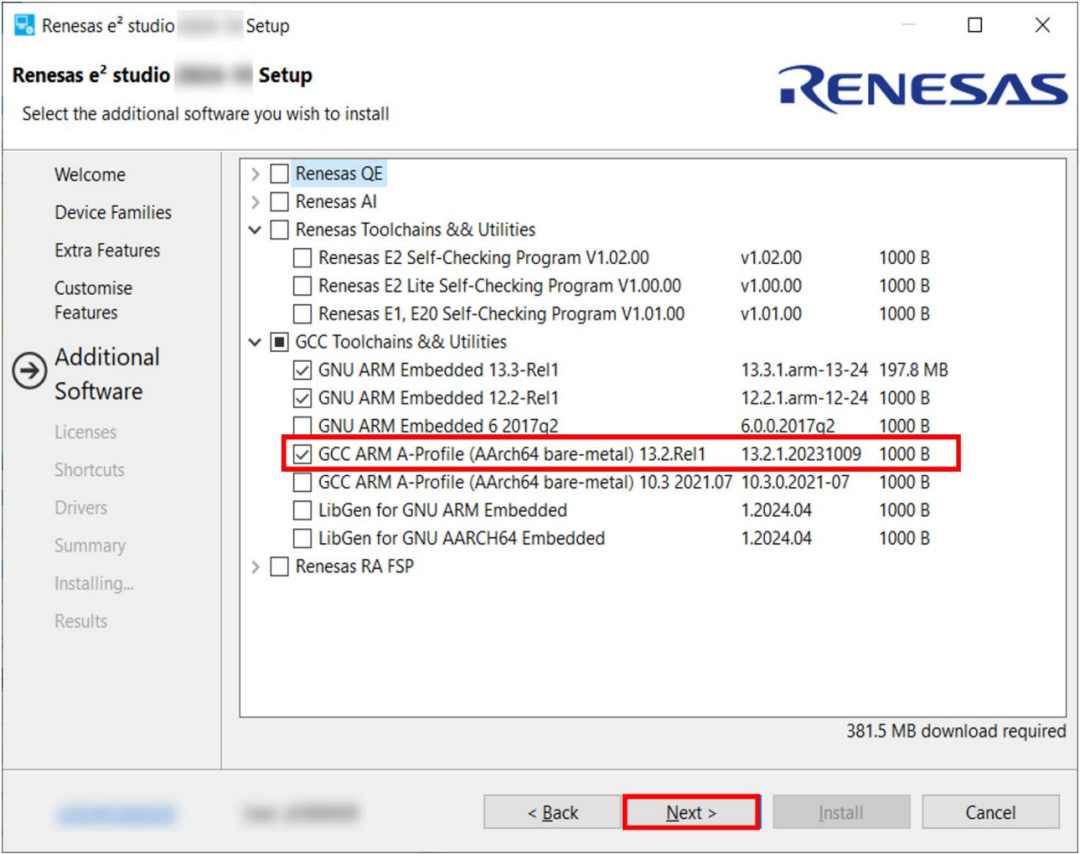Open the Device Families step
The image size is (1080, 854).
click(x=113, y=212)
